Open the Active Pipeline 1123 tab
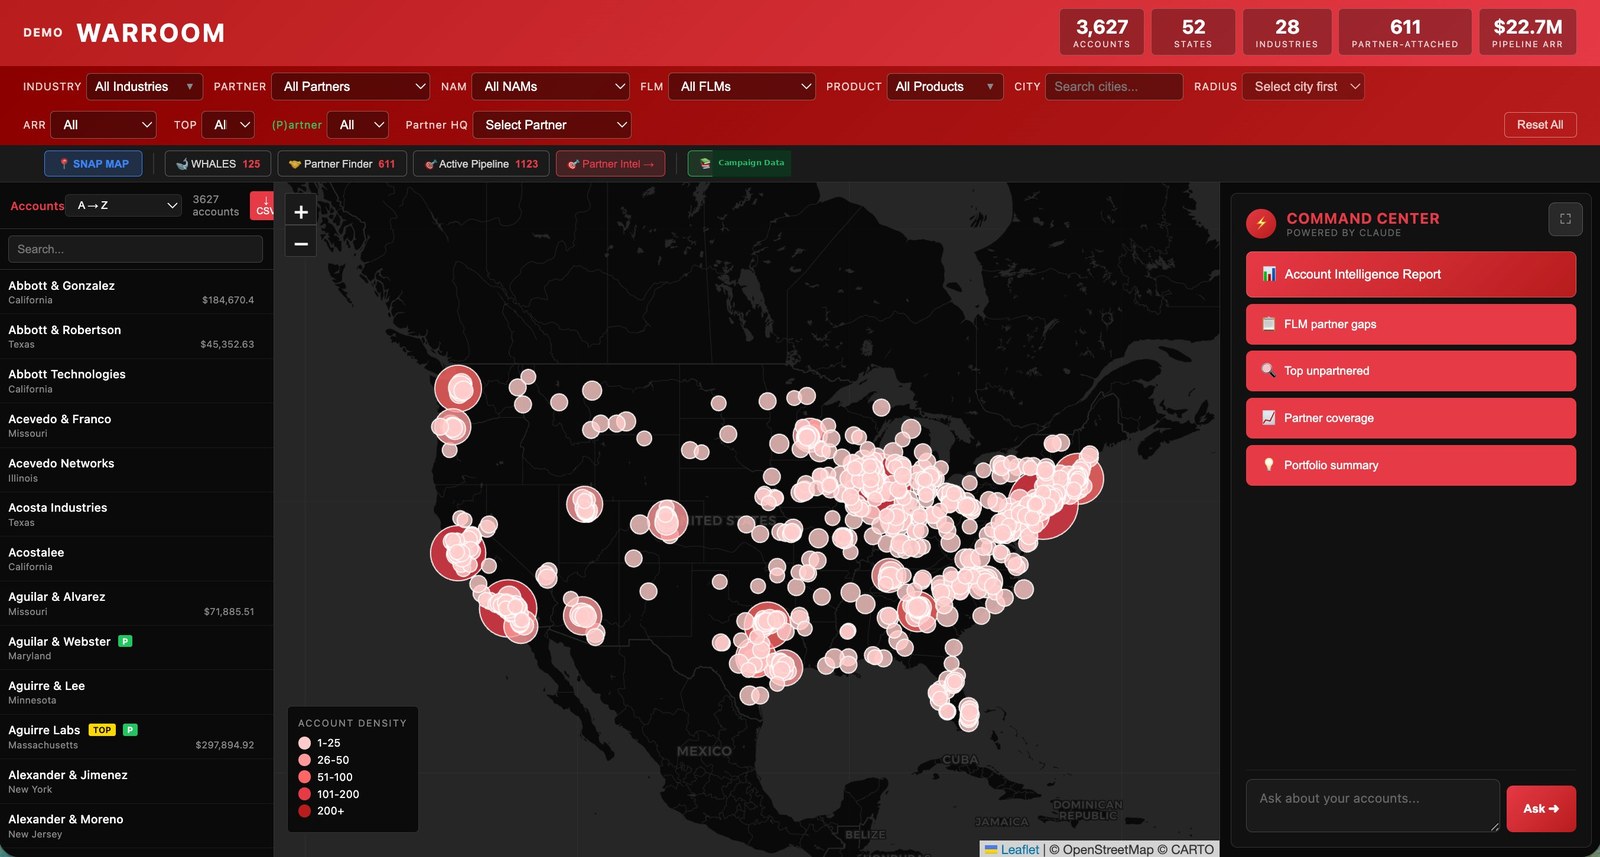Screen dimensions: 1600x857 coord(481,164)
